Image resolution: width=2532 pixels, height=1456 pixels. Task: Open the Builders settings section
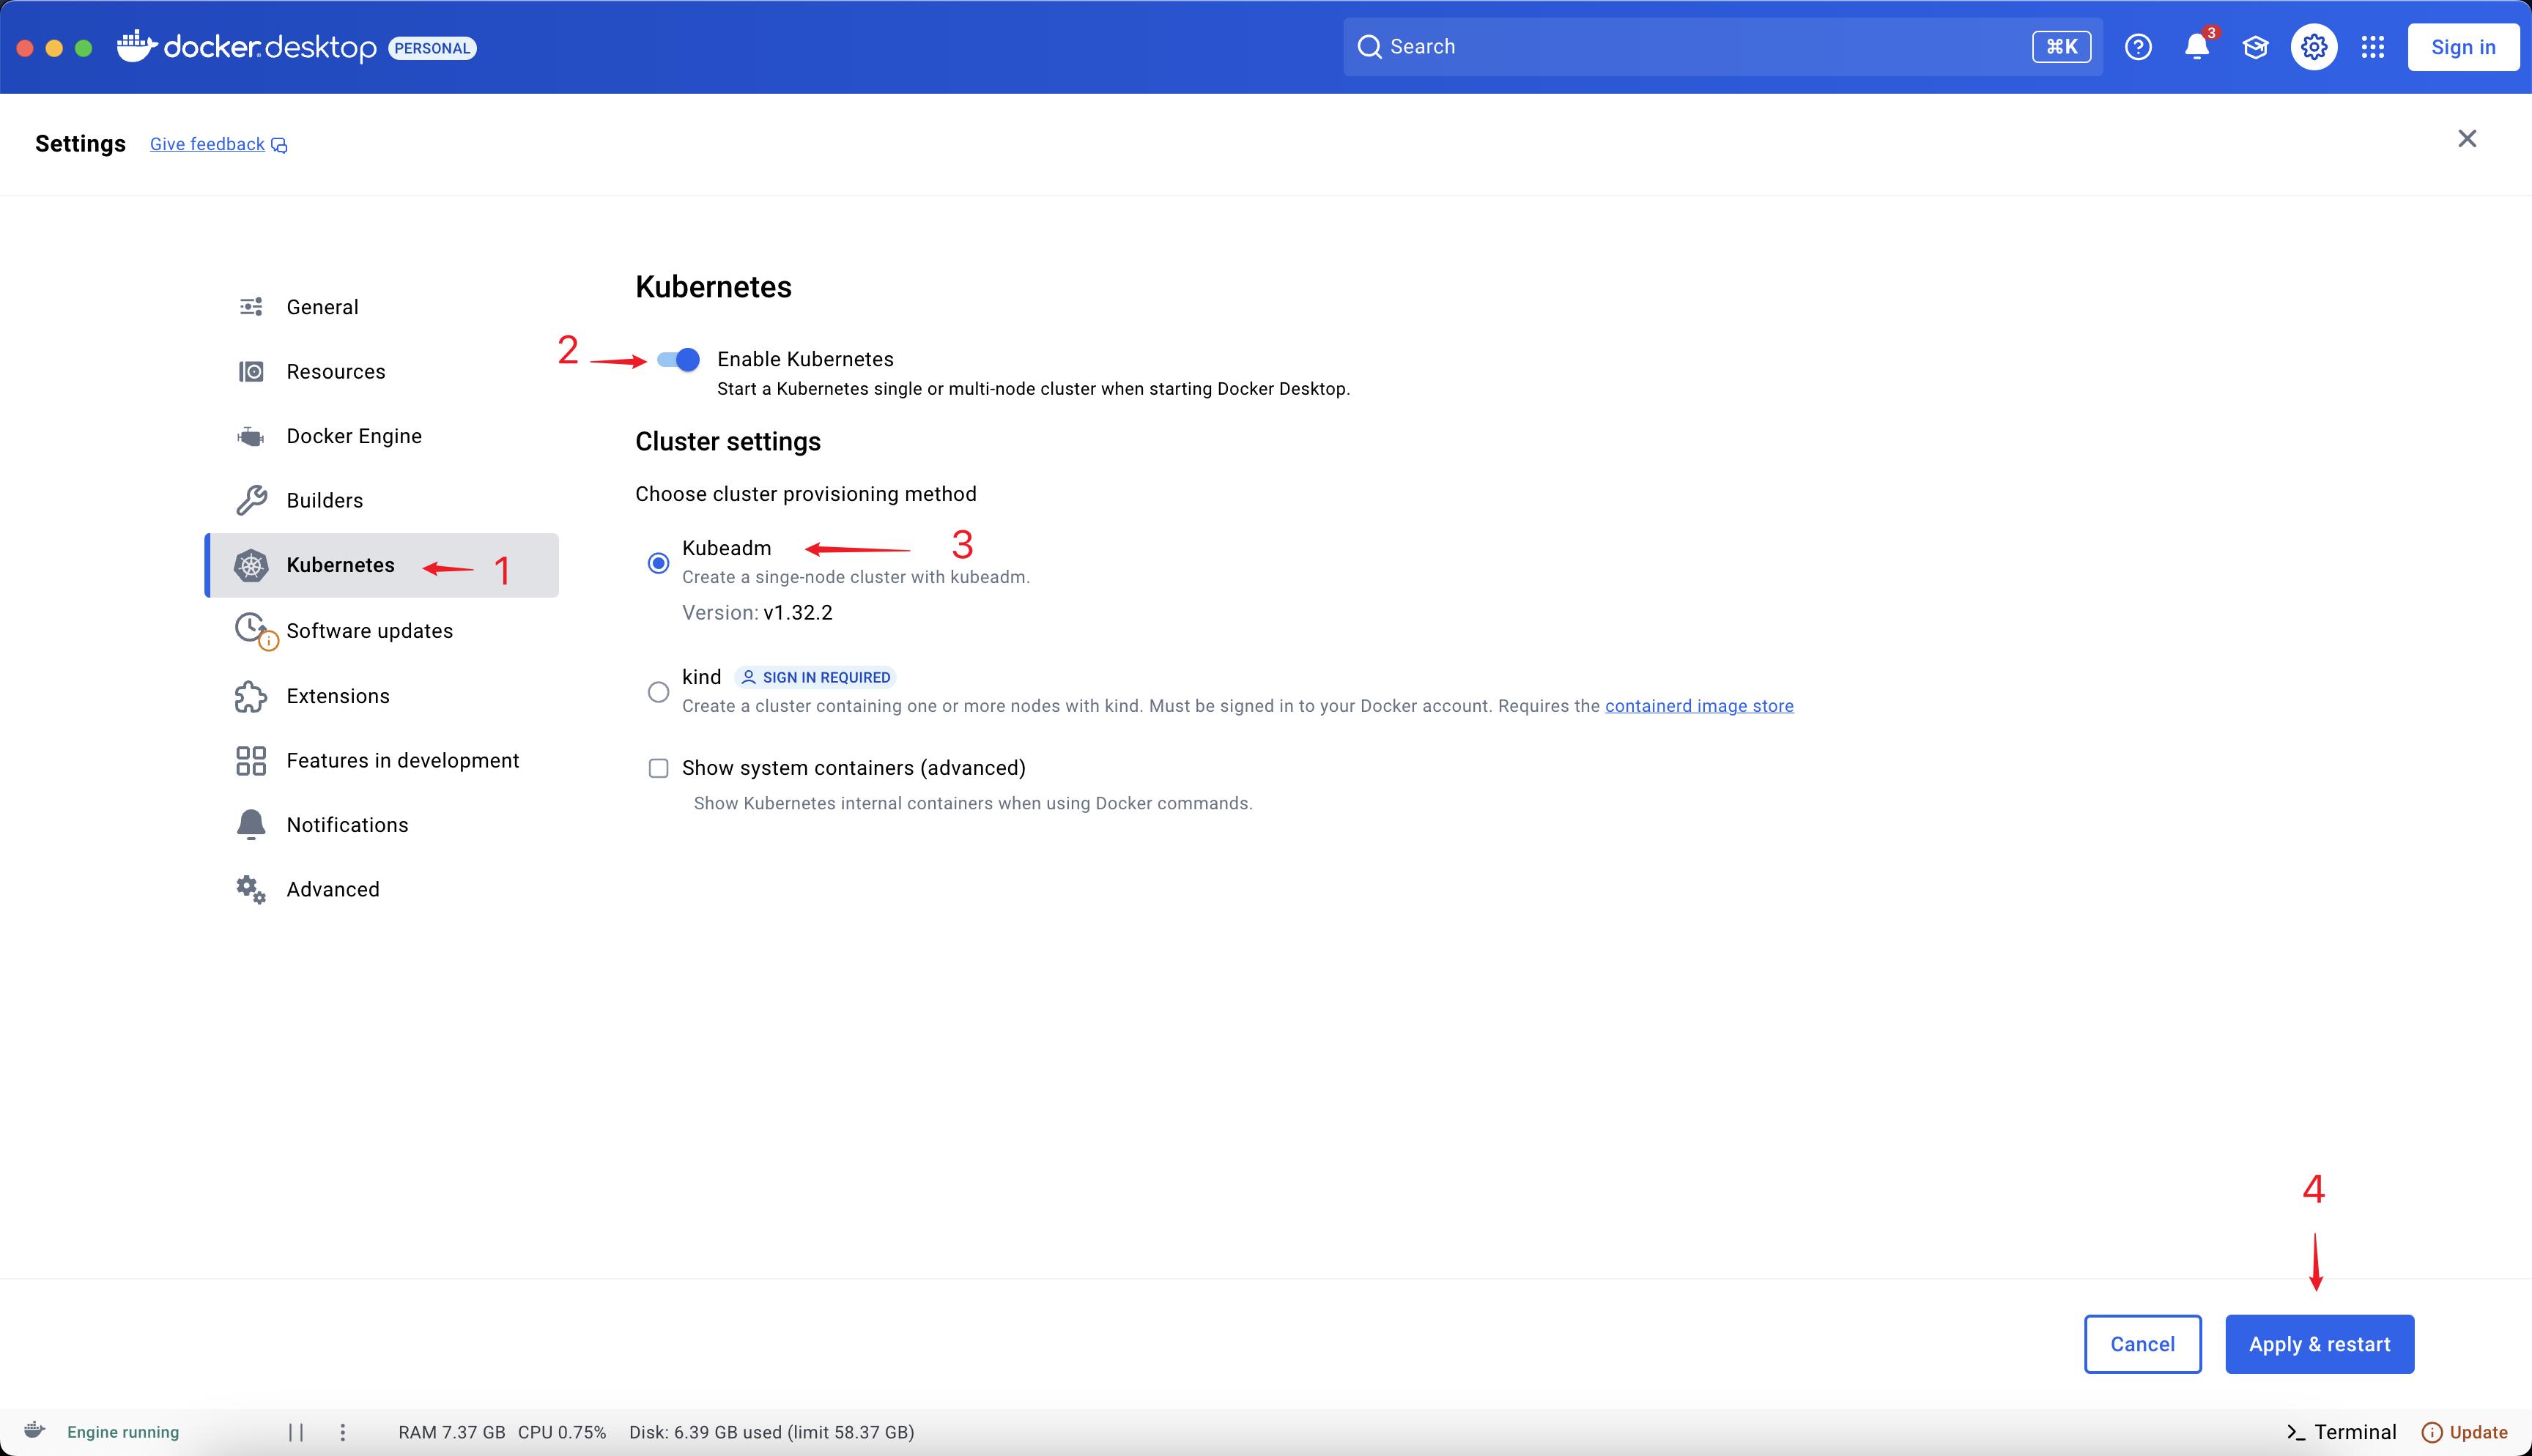click(x=382, y=500)
